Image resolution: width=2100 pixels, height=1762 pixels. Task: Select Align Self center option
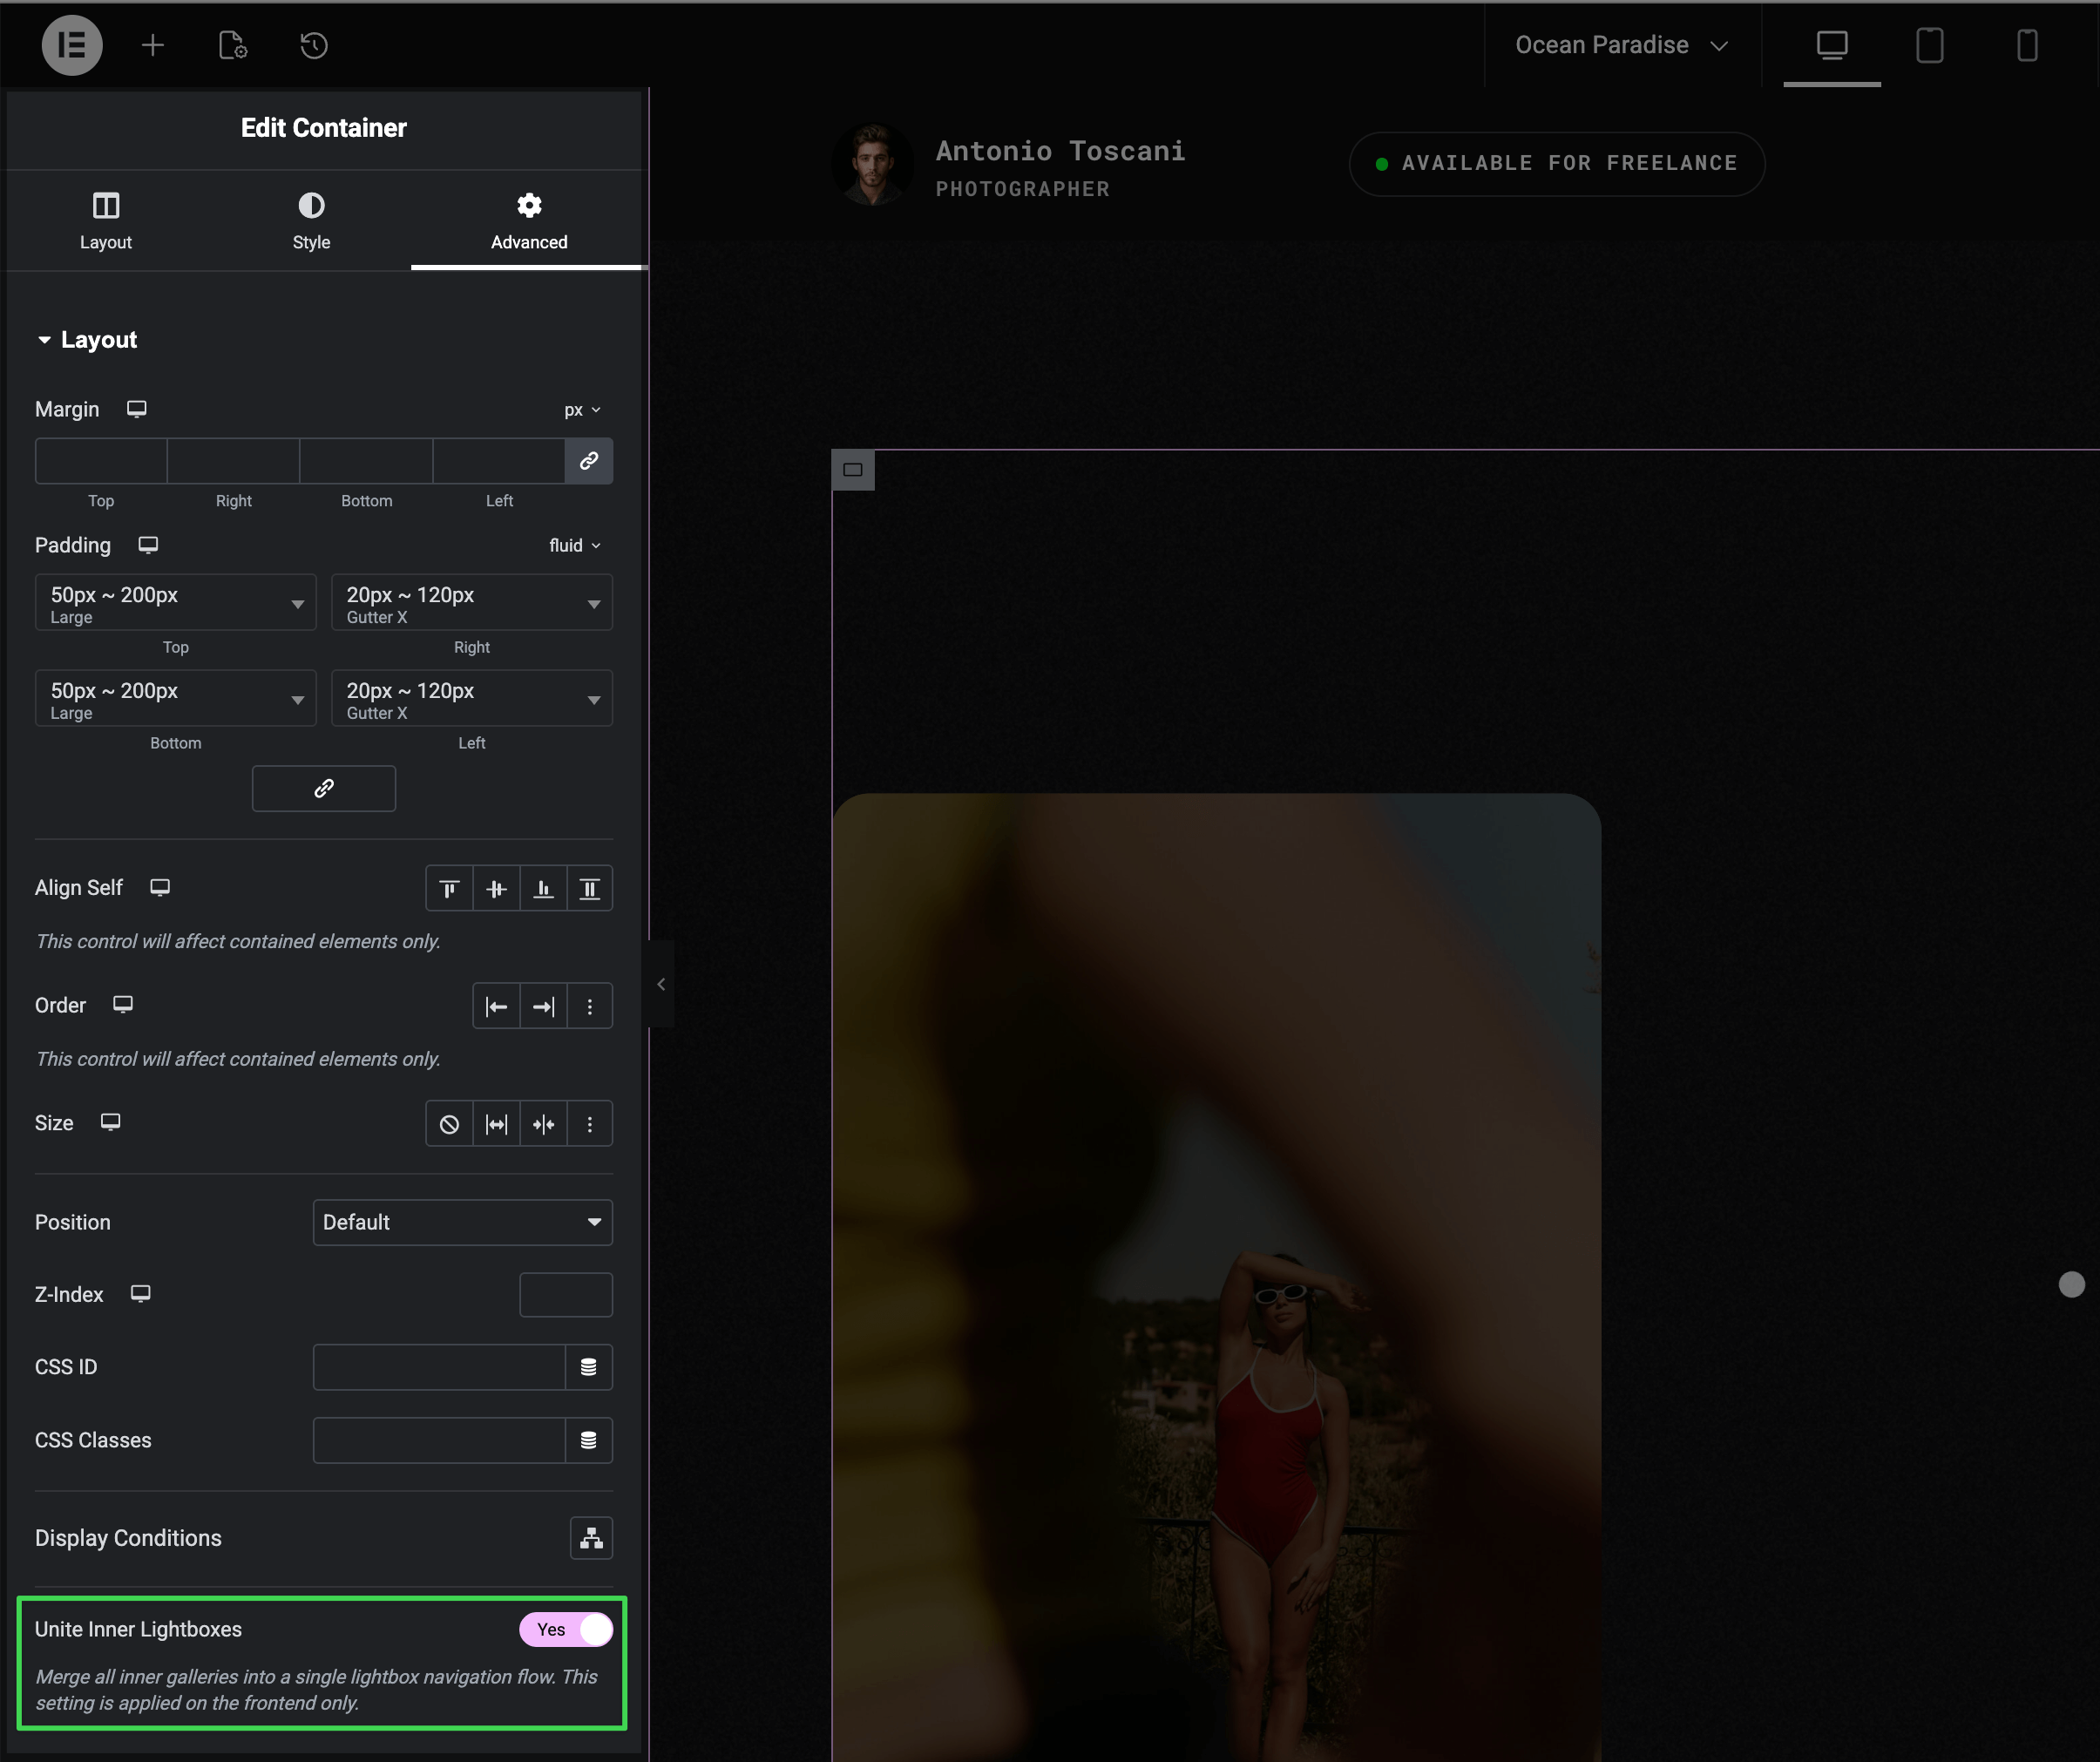coord(496,889)
